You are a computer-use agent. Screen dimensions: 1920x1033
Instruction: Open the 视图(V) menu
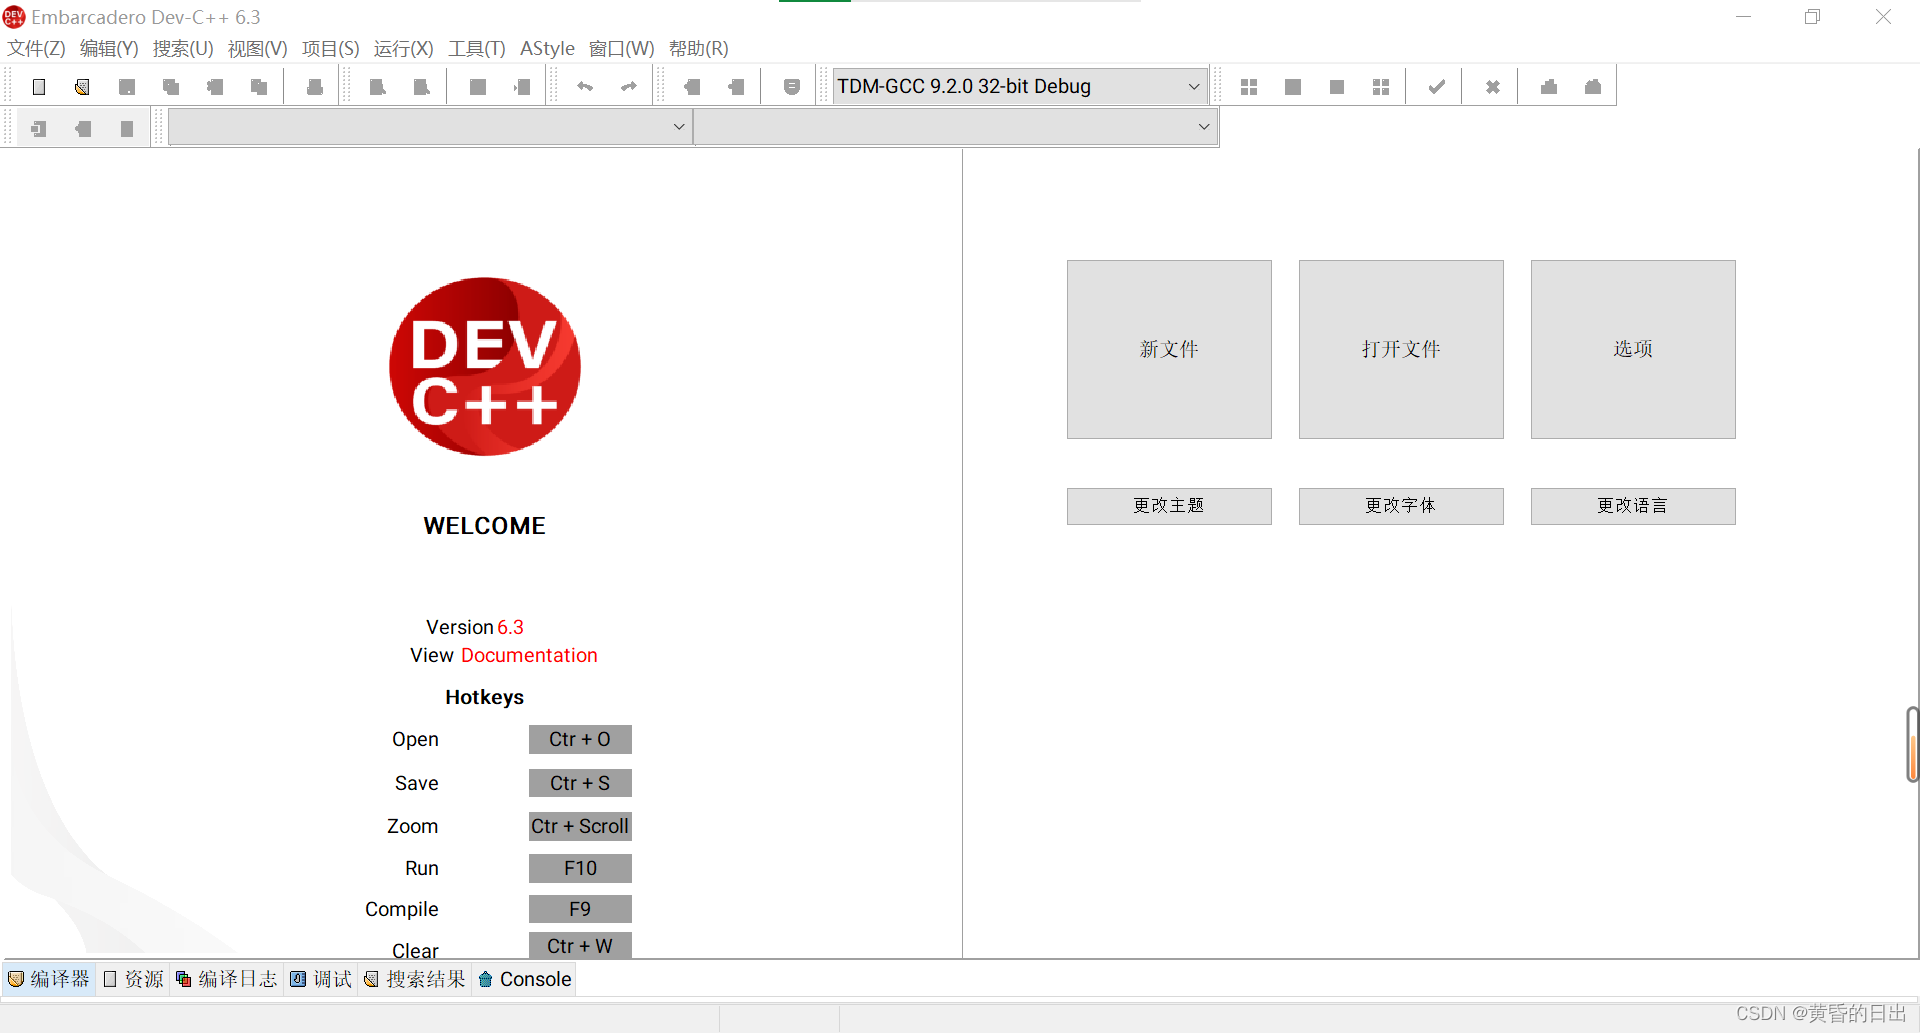257,48
